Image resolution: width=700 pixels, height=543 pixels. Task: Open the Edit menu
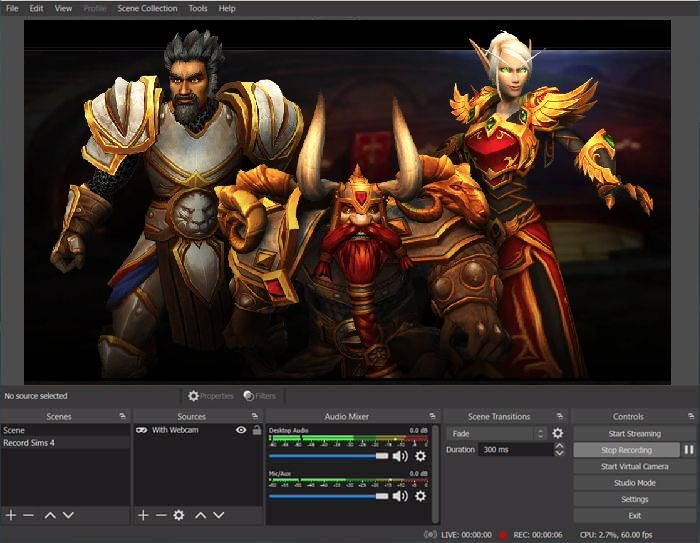tap(36, 8)
